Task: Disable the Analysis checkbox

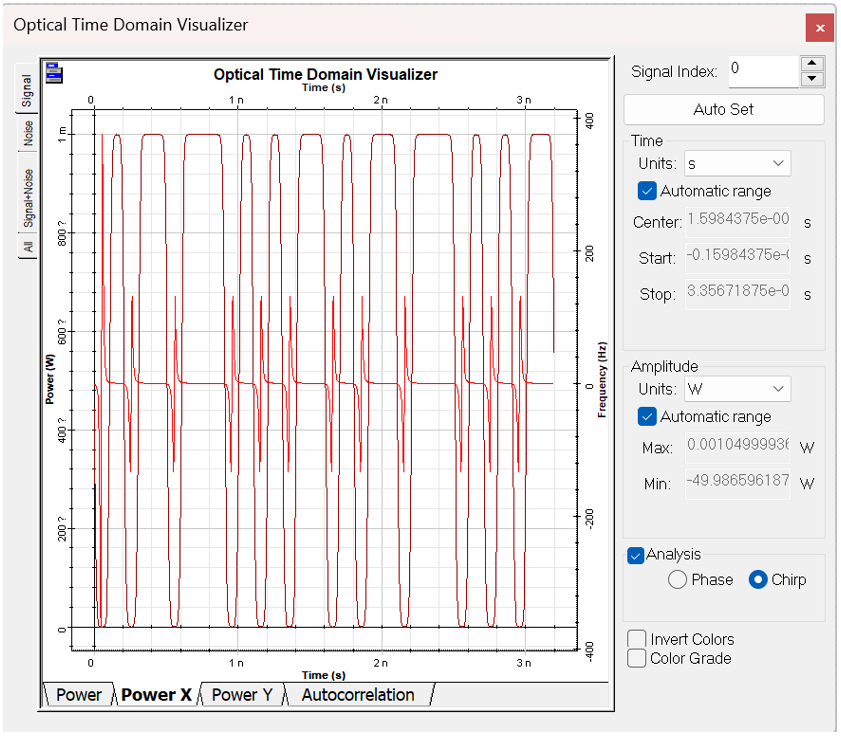Action: point(635,555)
